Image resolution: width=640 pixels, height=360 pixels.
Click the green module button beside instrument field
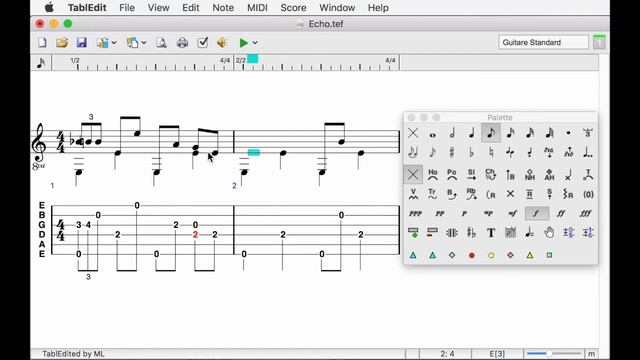coord(599,42)
